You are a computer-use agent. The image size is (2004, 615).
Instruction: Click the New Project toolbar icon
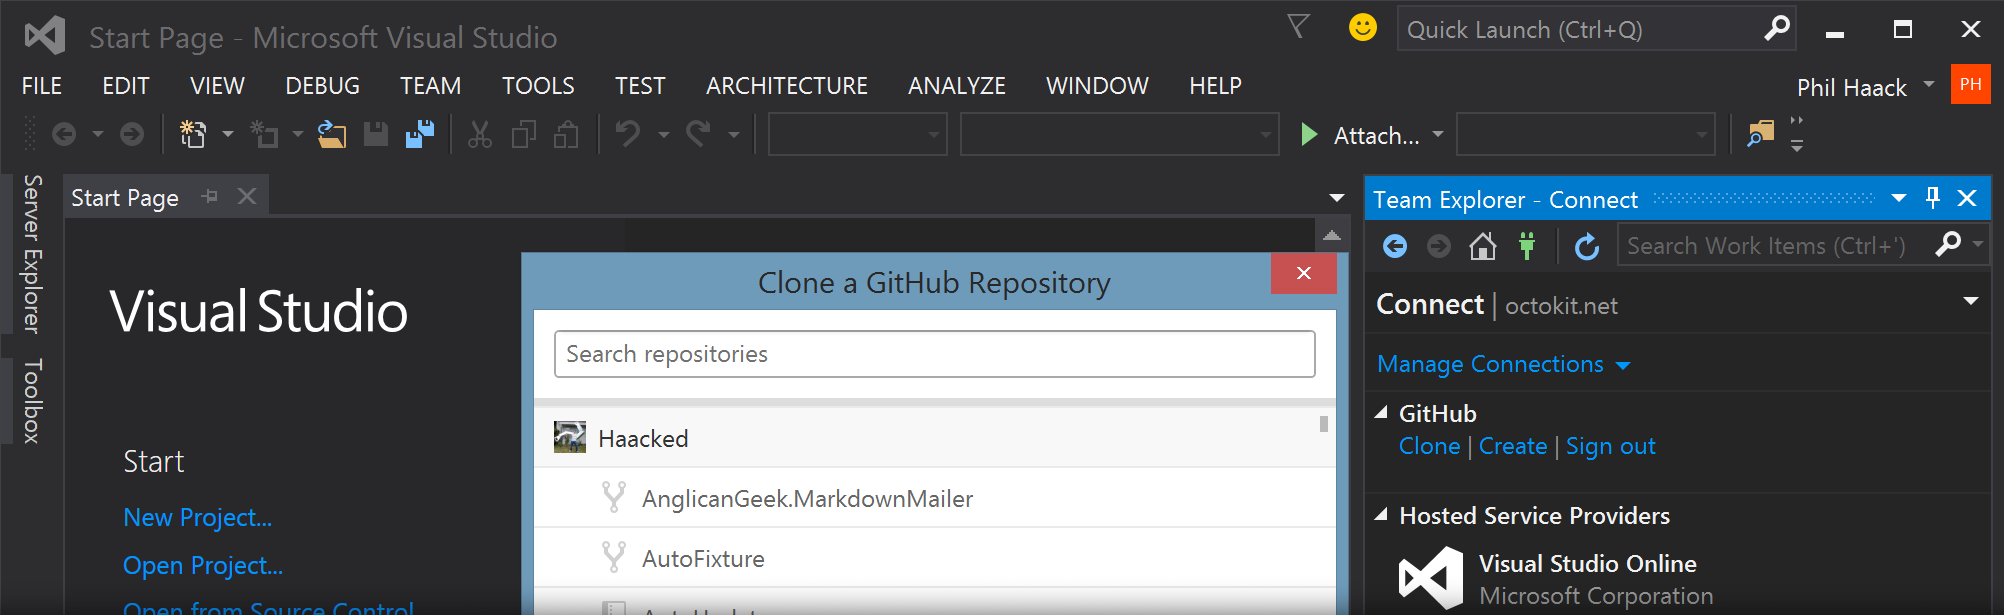pyautogui.click(x=192, y=134)
